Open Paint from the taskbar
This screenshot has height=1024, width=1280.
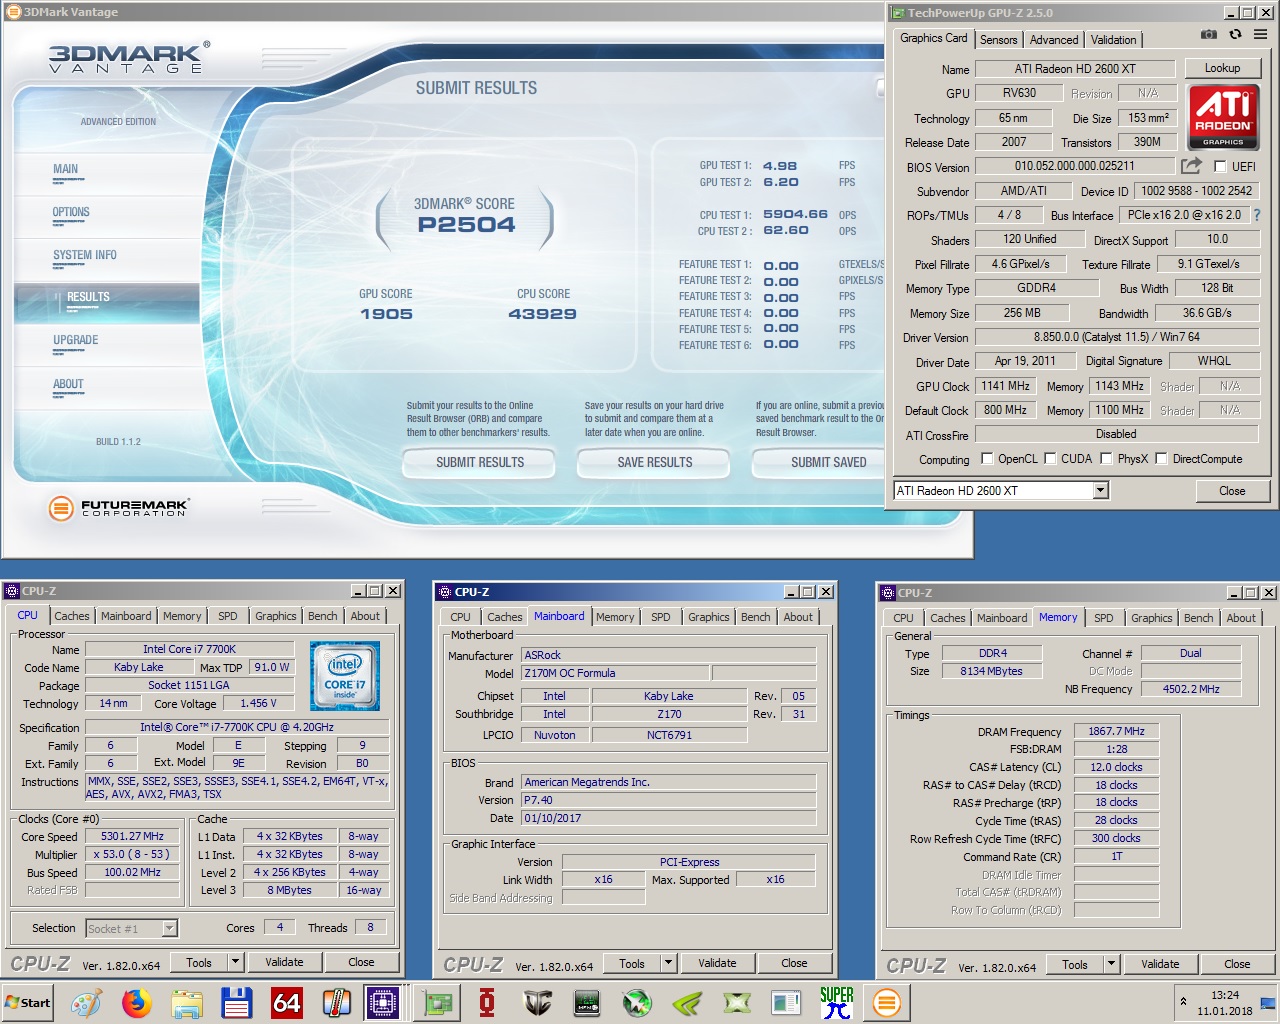point(86,1003)
